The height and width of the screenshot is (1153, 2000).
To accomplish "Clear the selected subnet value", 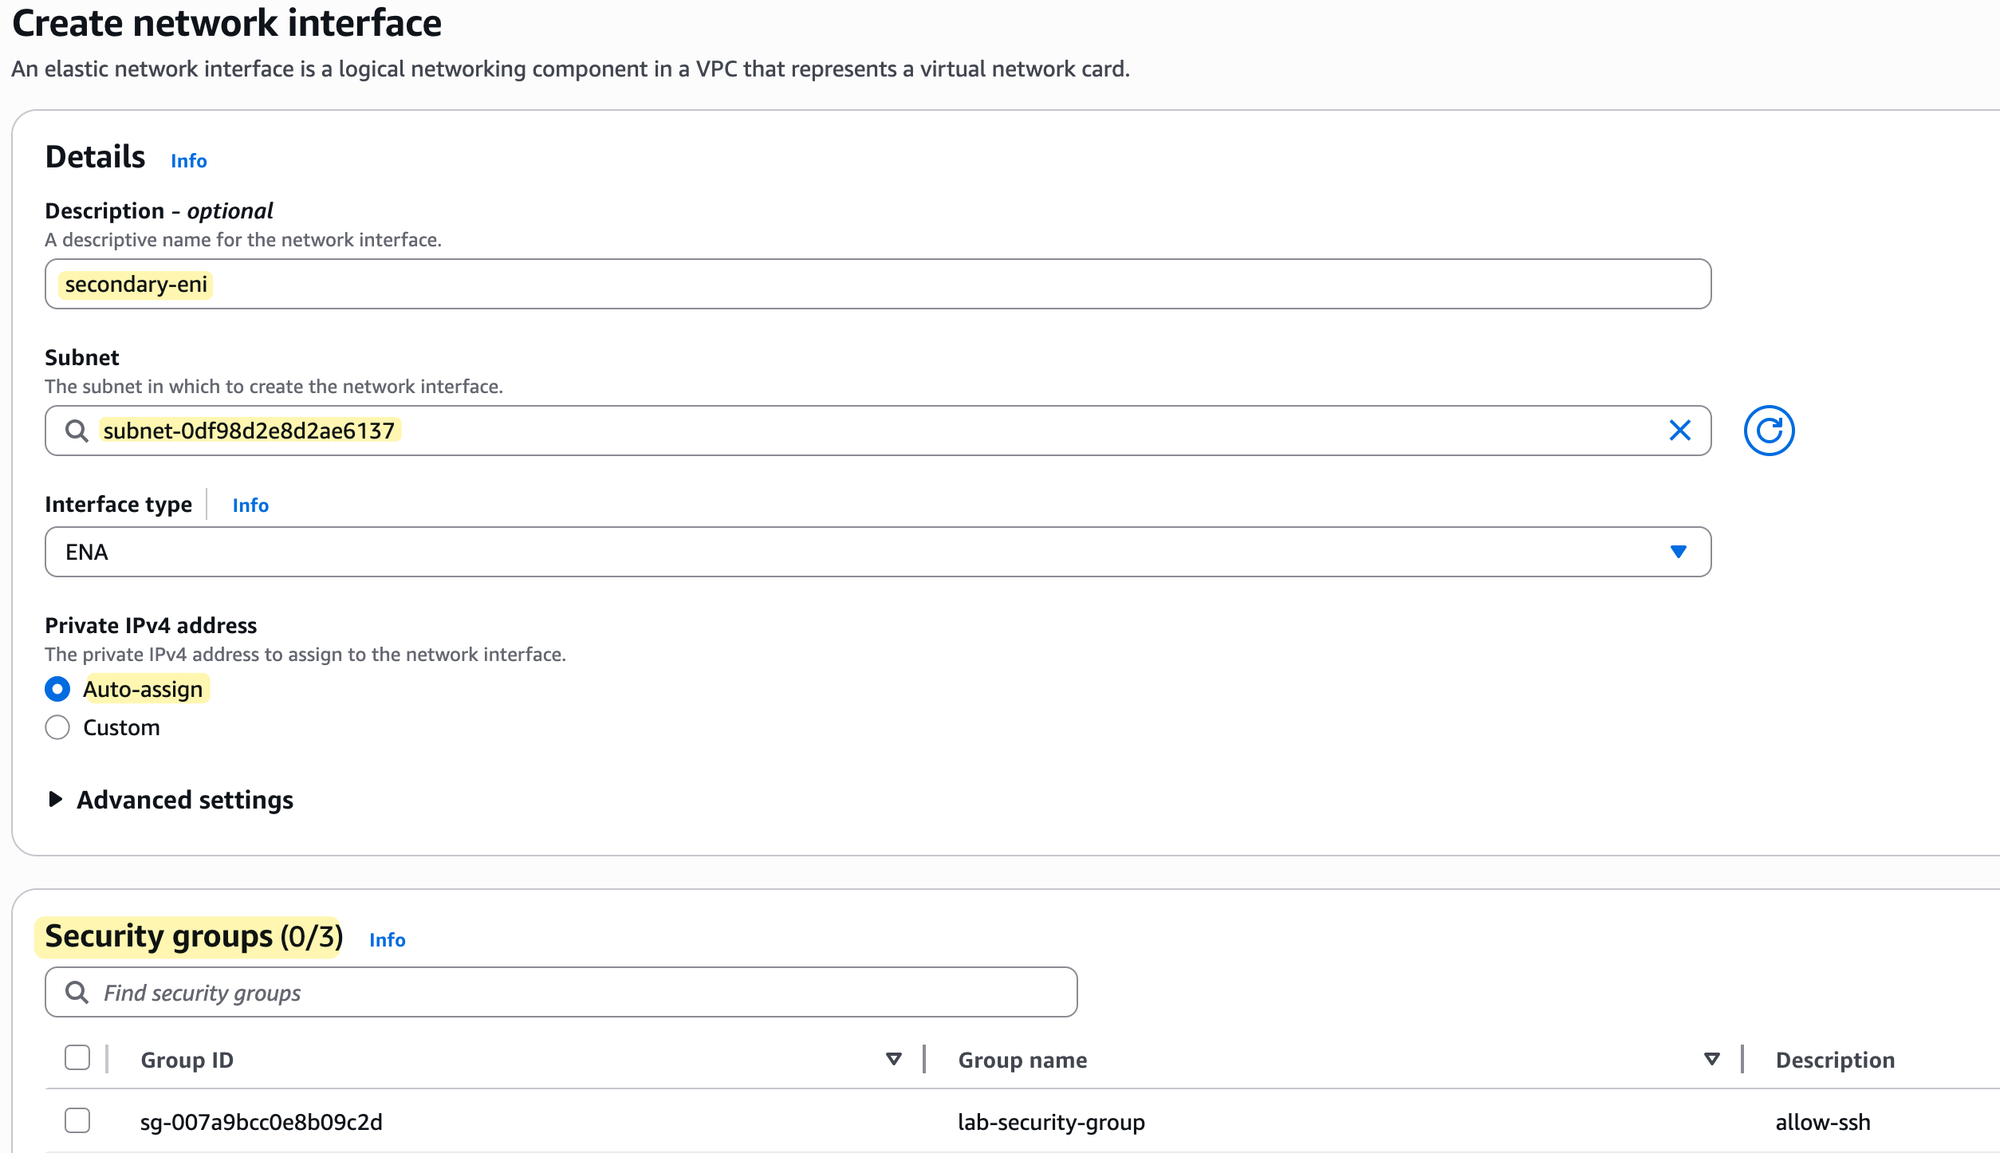I will (1680, 431).
